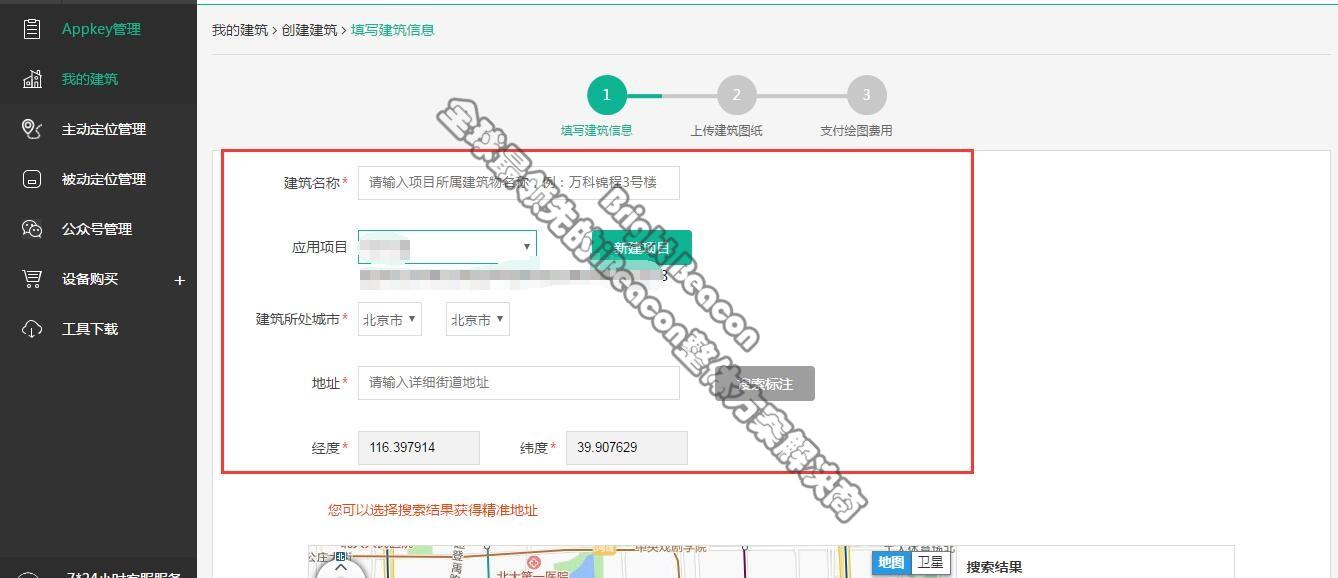
Task: Click the map pan control arrow
Action: point(341,567)
